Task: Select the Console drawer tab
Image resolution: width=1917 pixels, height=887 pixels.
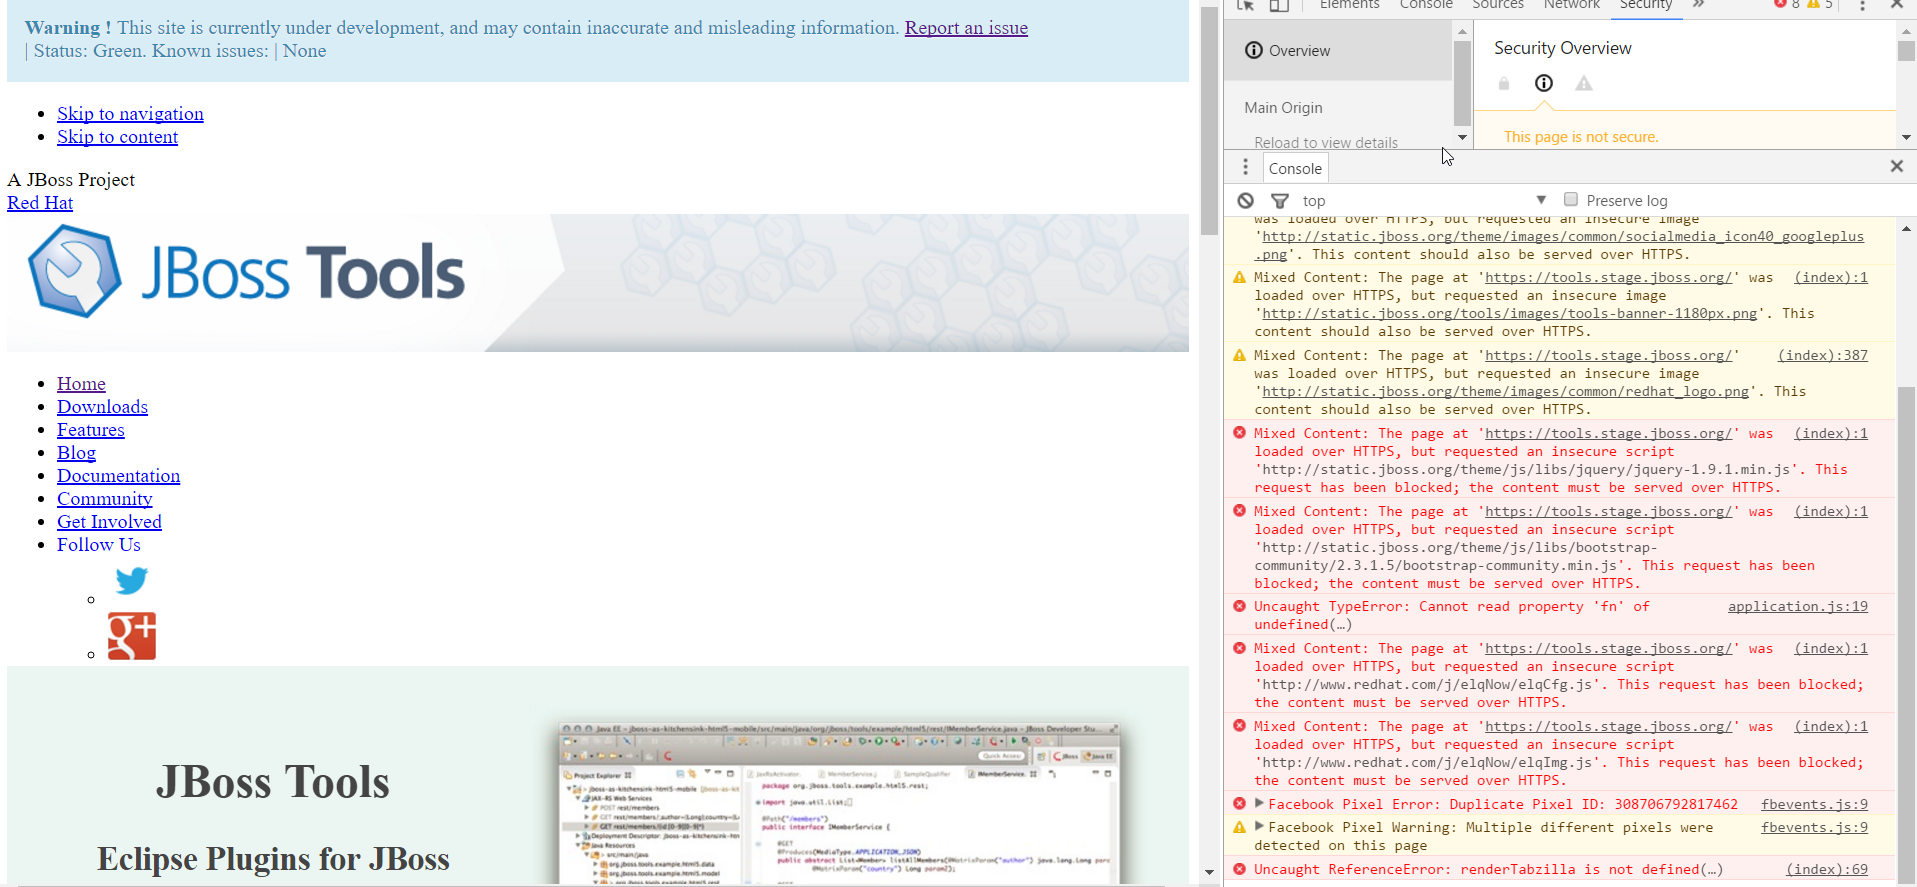Action: point(1295,168)
